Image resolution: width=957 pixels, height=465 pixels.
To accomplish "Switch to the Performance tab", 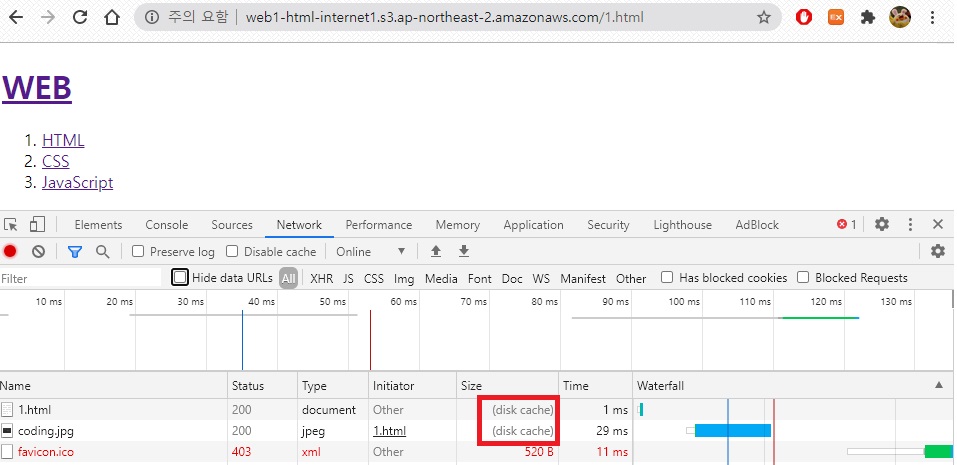I will pyautogui.click(x=379, y=225).
